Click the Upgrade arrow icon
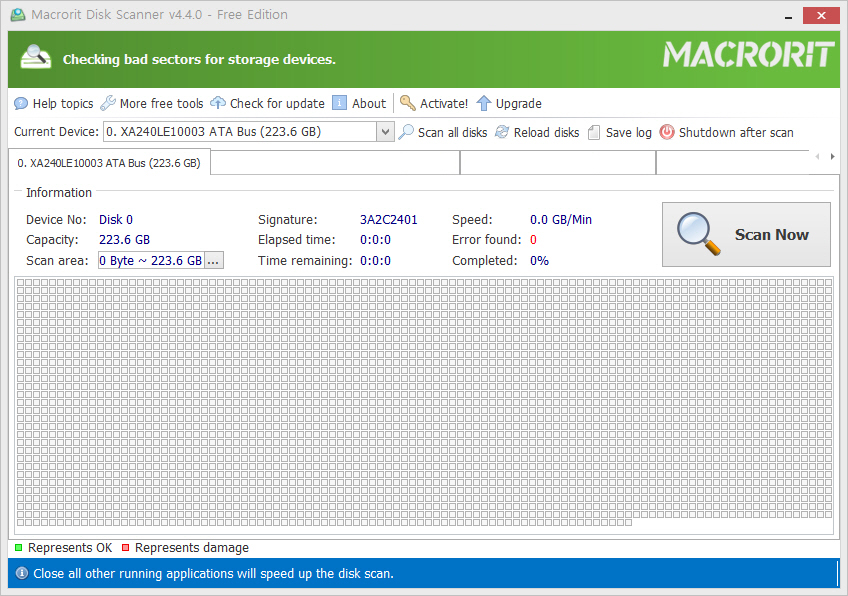The image size is (848, 596). click(483, 103)
